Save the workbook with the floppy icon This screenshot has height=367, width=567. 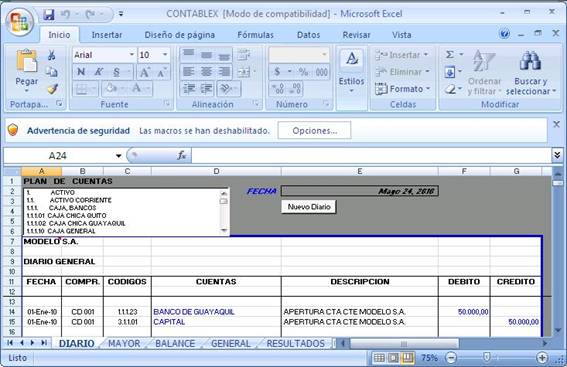click(x=49, y=14)
